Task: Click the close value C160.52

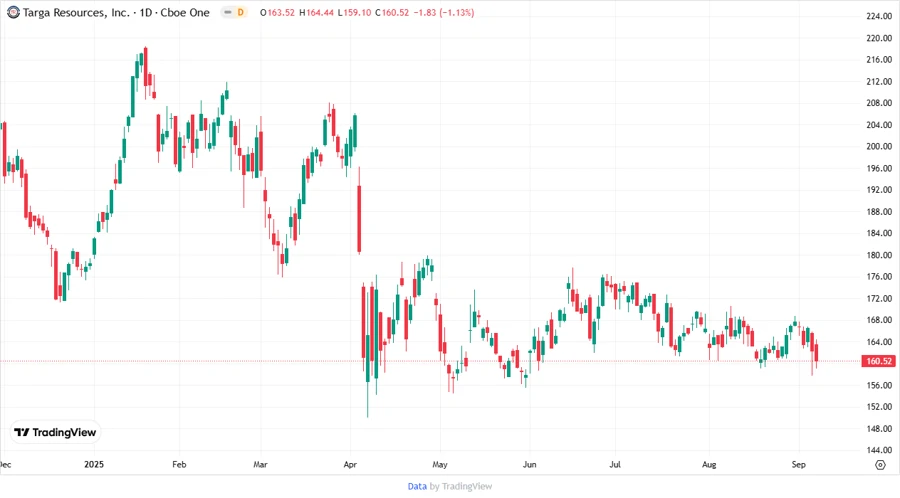Action: tap(392, 13)
